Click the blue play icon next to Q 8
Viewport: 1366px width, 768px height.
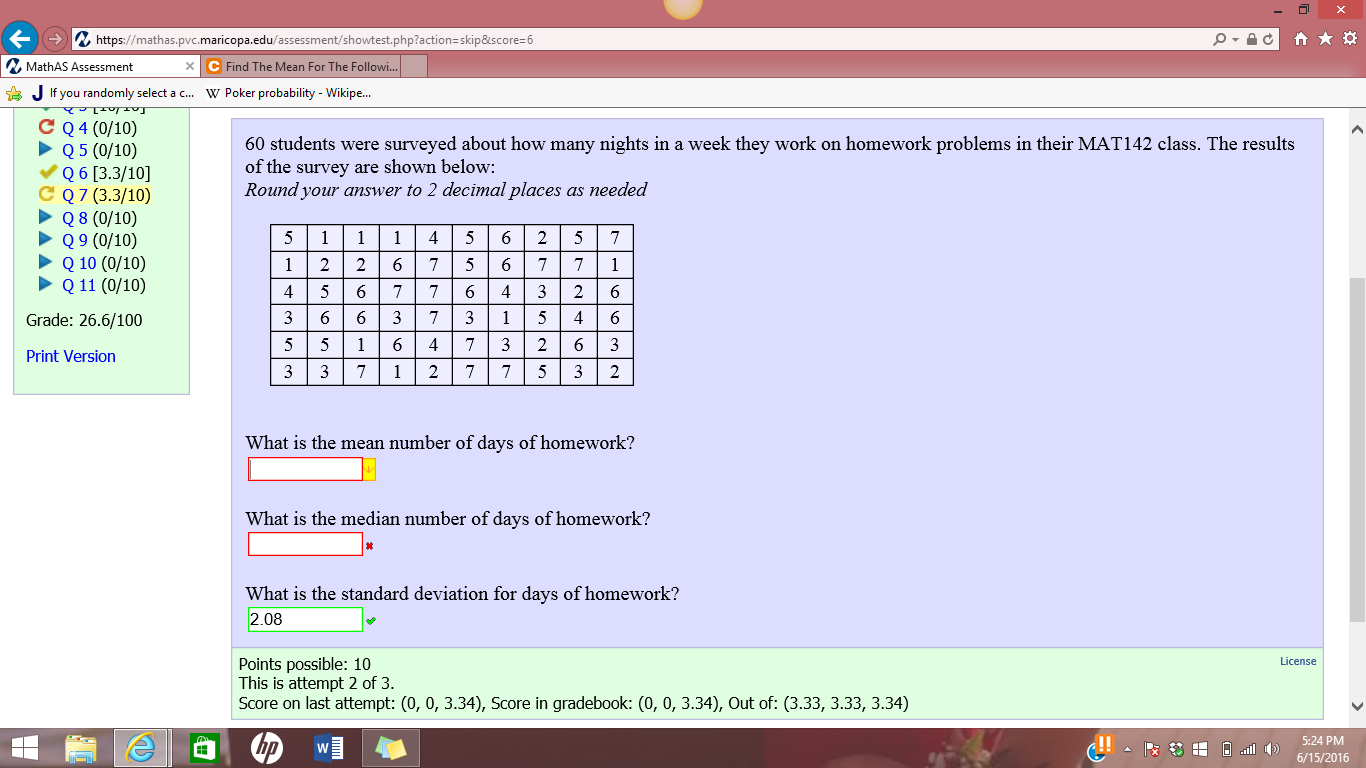[x=44, y=217]
